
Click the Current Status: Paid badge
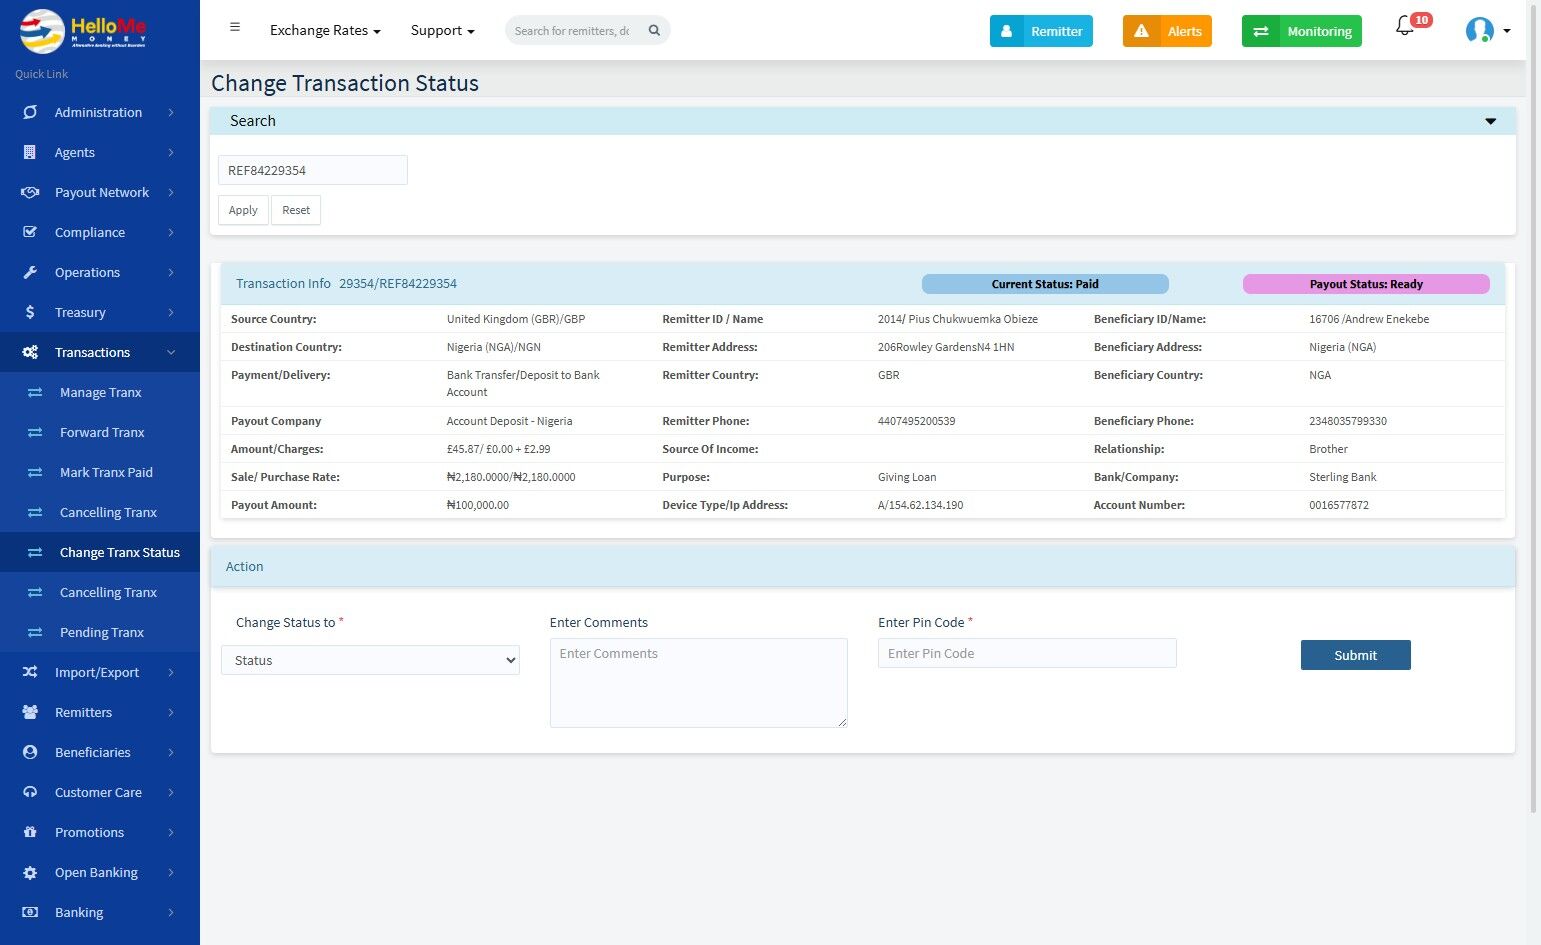1045,284
